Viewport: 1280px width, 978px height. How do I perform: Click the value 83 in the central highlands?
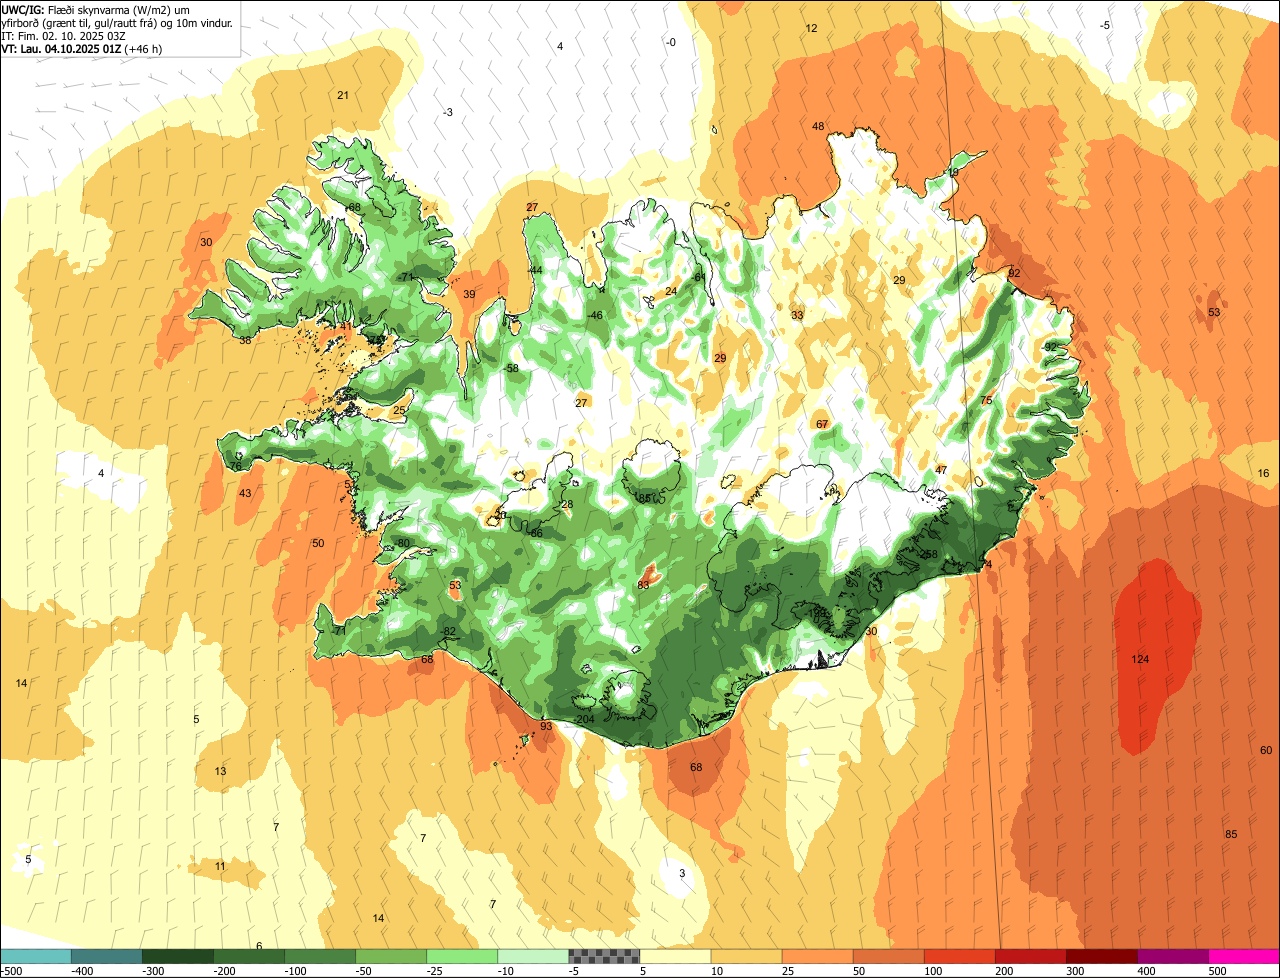pyautogui.click(x=644, y=585)
